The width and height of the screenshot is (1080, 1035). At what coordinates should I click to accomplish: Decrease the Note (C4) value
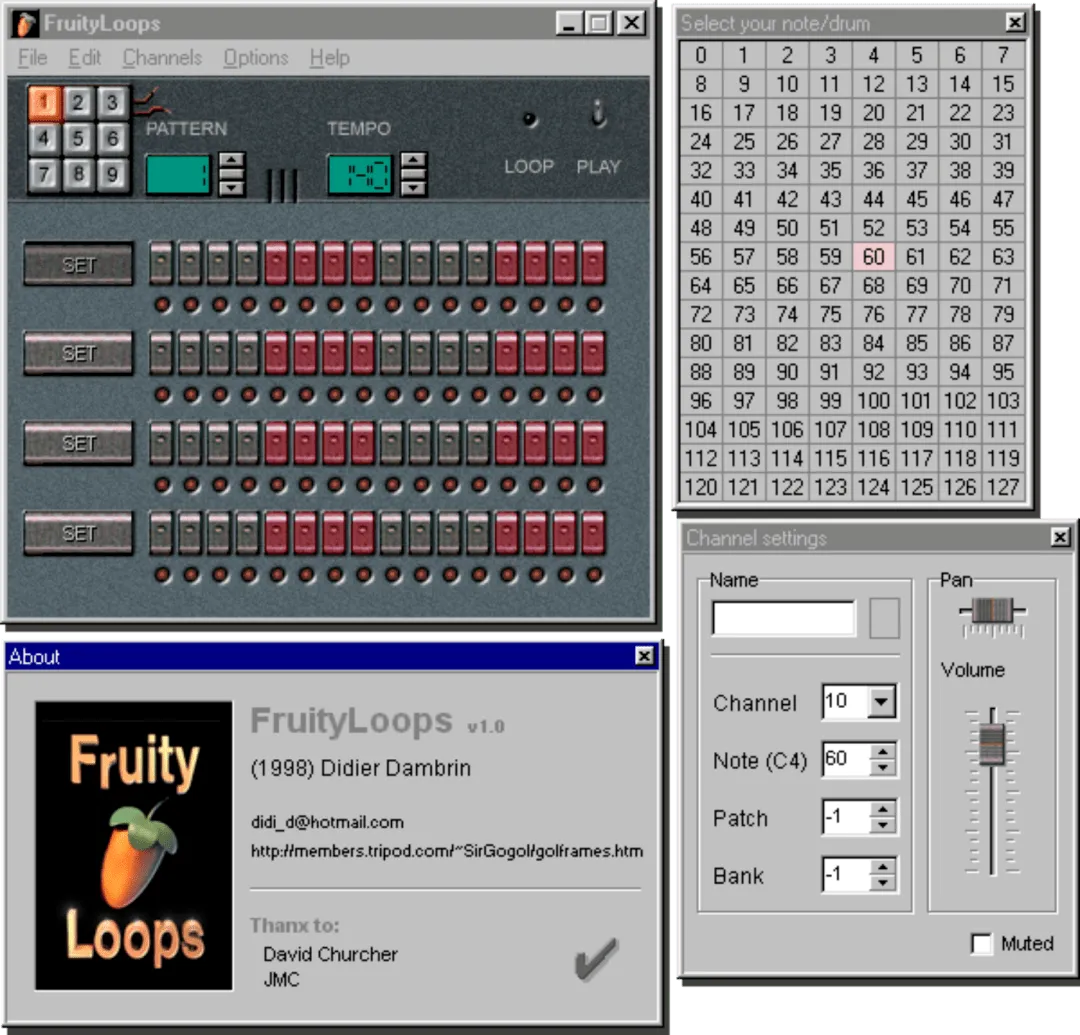[882, 768]
